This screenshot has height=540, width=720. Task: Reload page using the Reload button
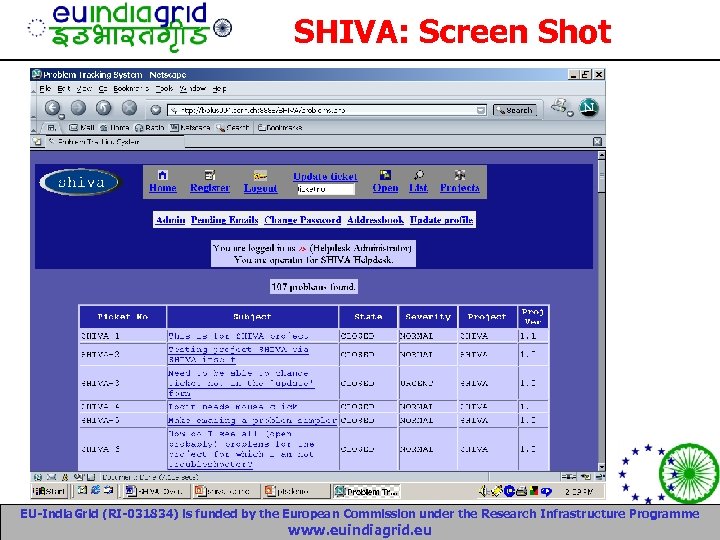(x=104, y=108)
